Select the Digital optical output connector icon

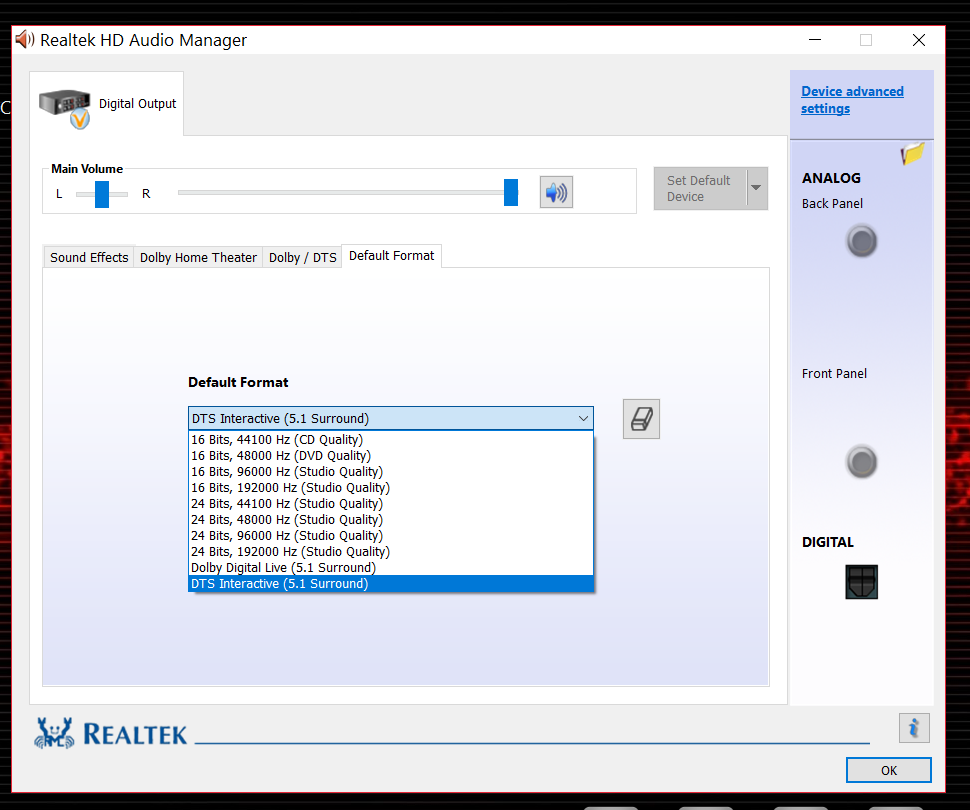click(x=861, y=582)
